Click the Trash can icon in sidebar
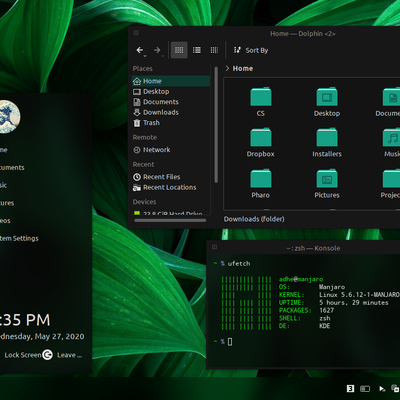400x400 pixels. [137, 123]
